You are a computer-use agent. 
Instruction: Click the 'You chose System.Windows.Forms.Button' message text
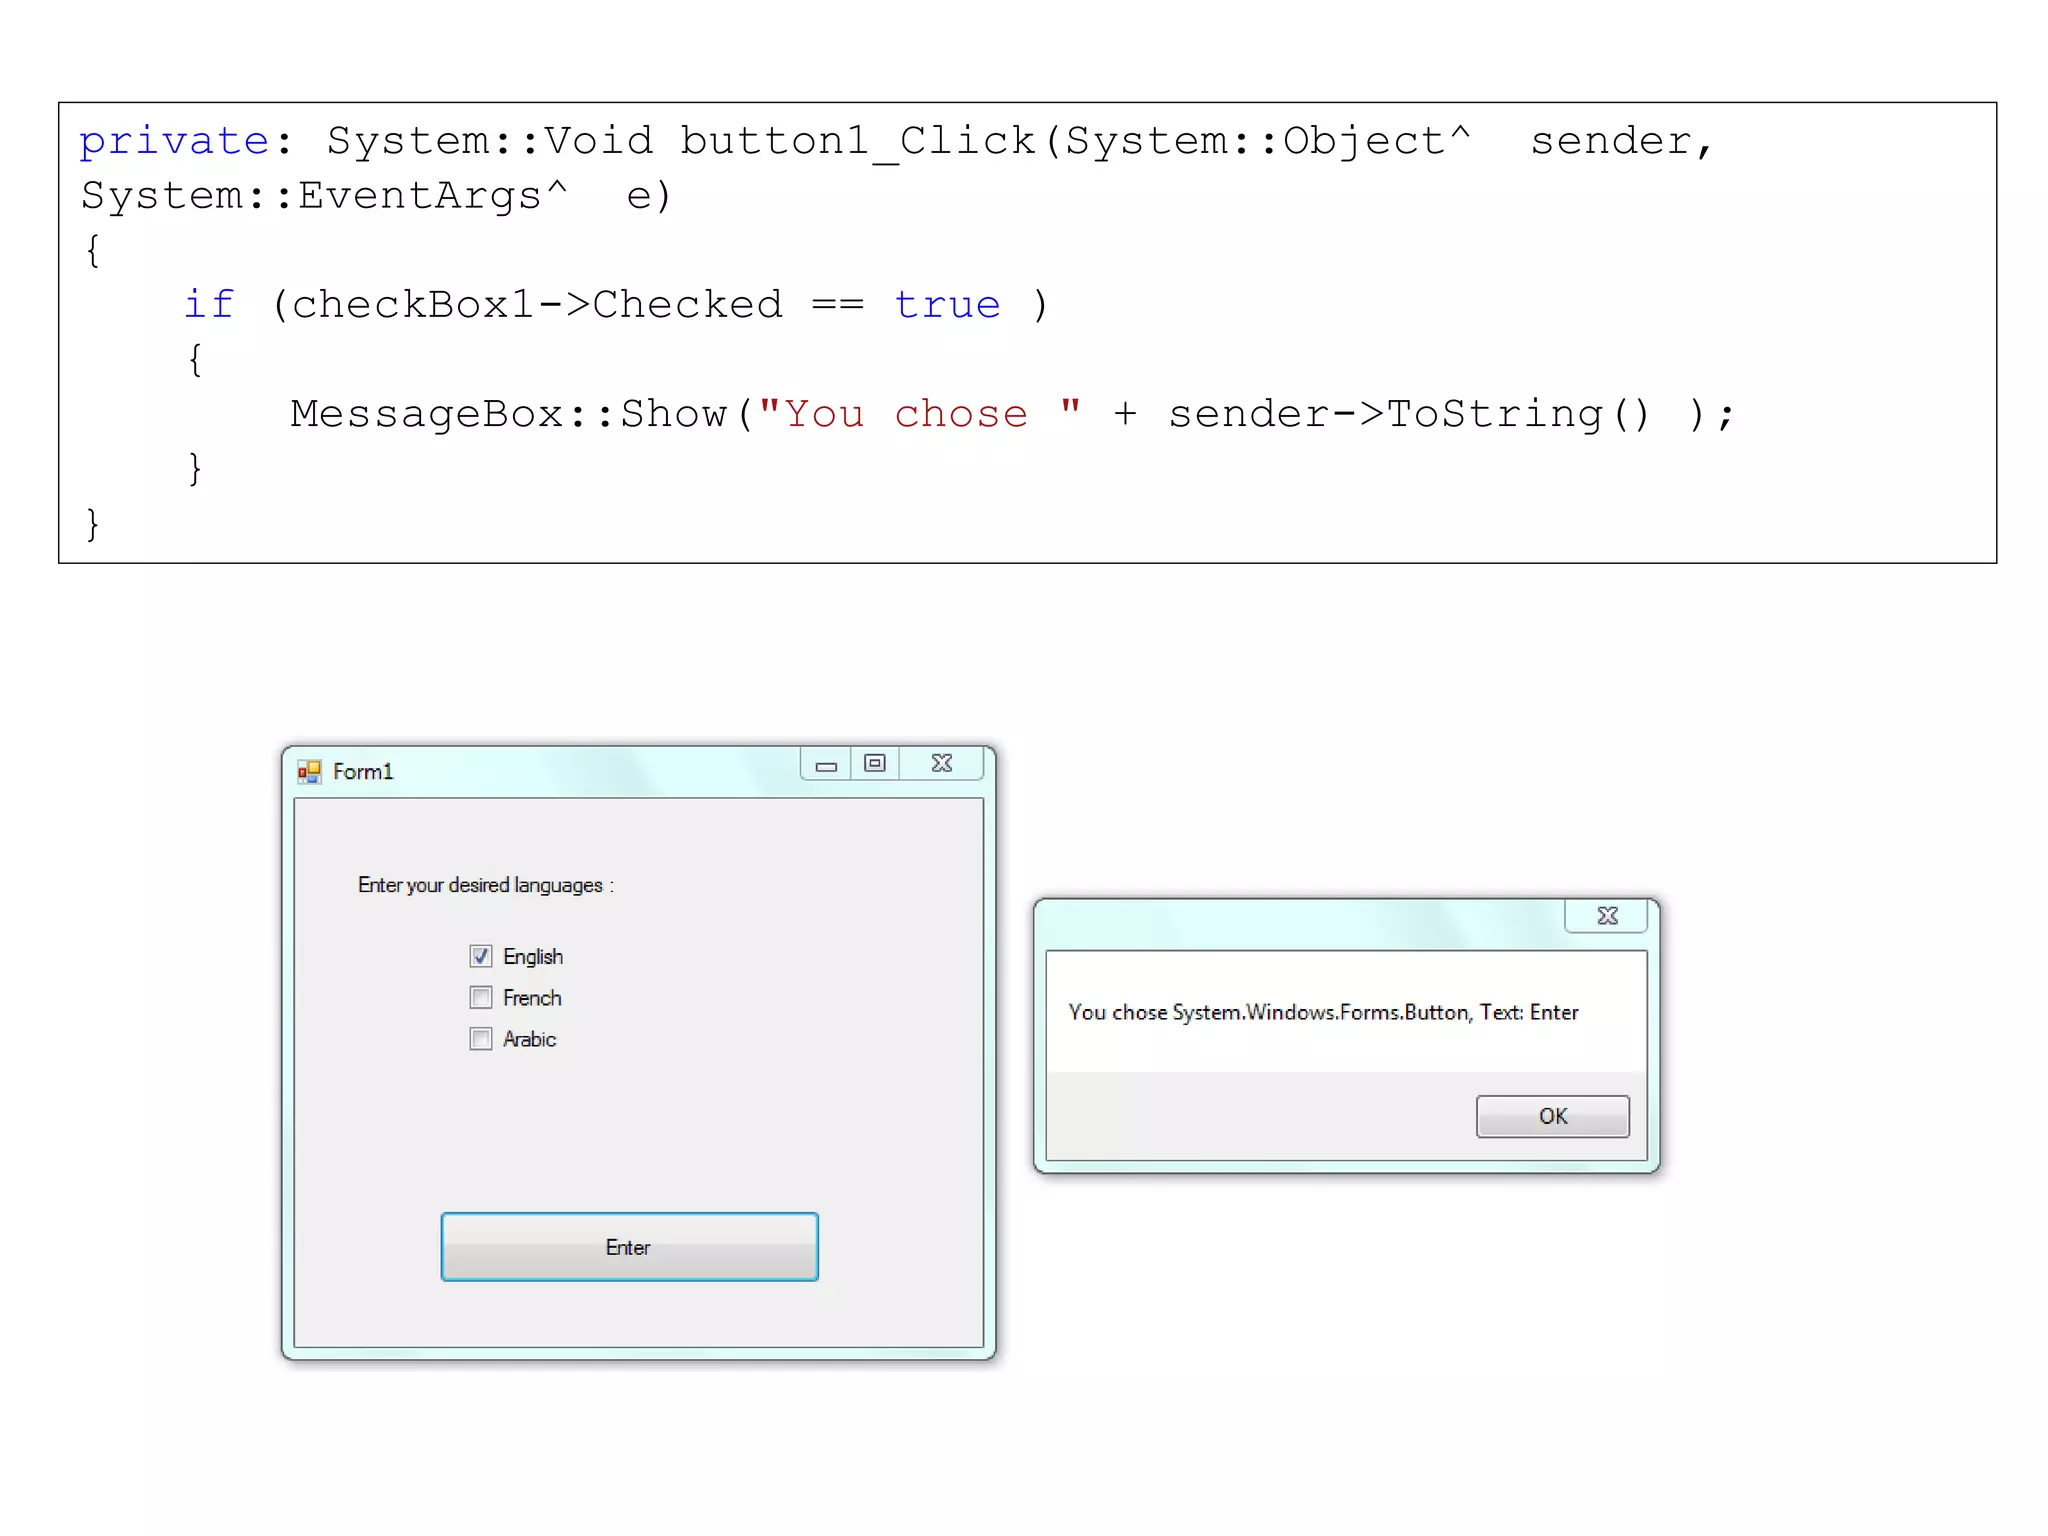[x=1323, y=1012]
